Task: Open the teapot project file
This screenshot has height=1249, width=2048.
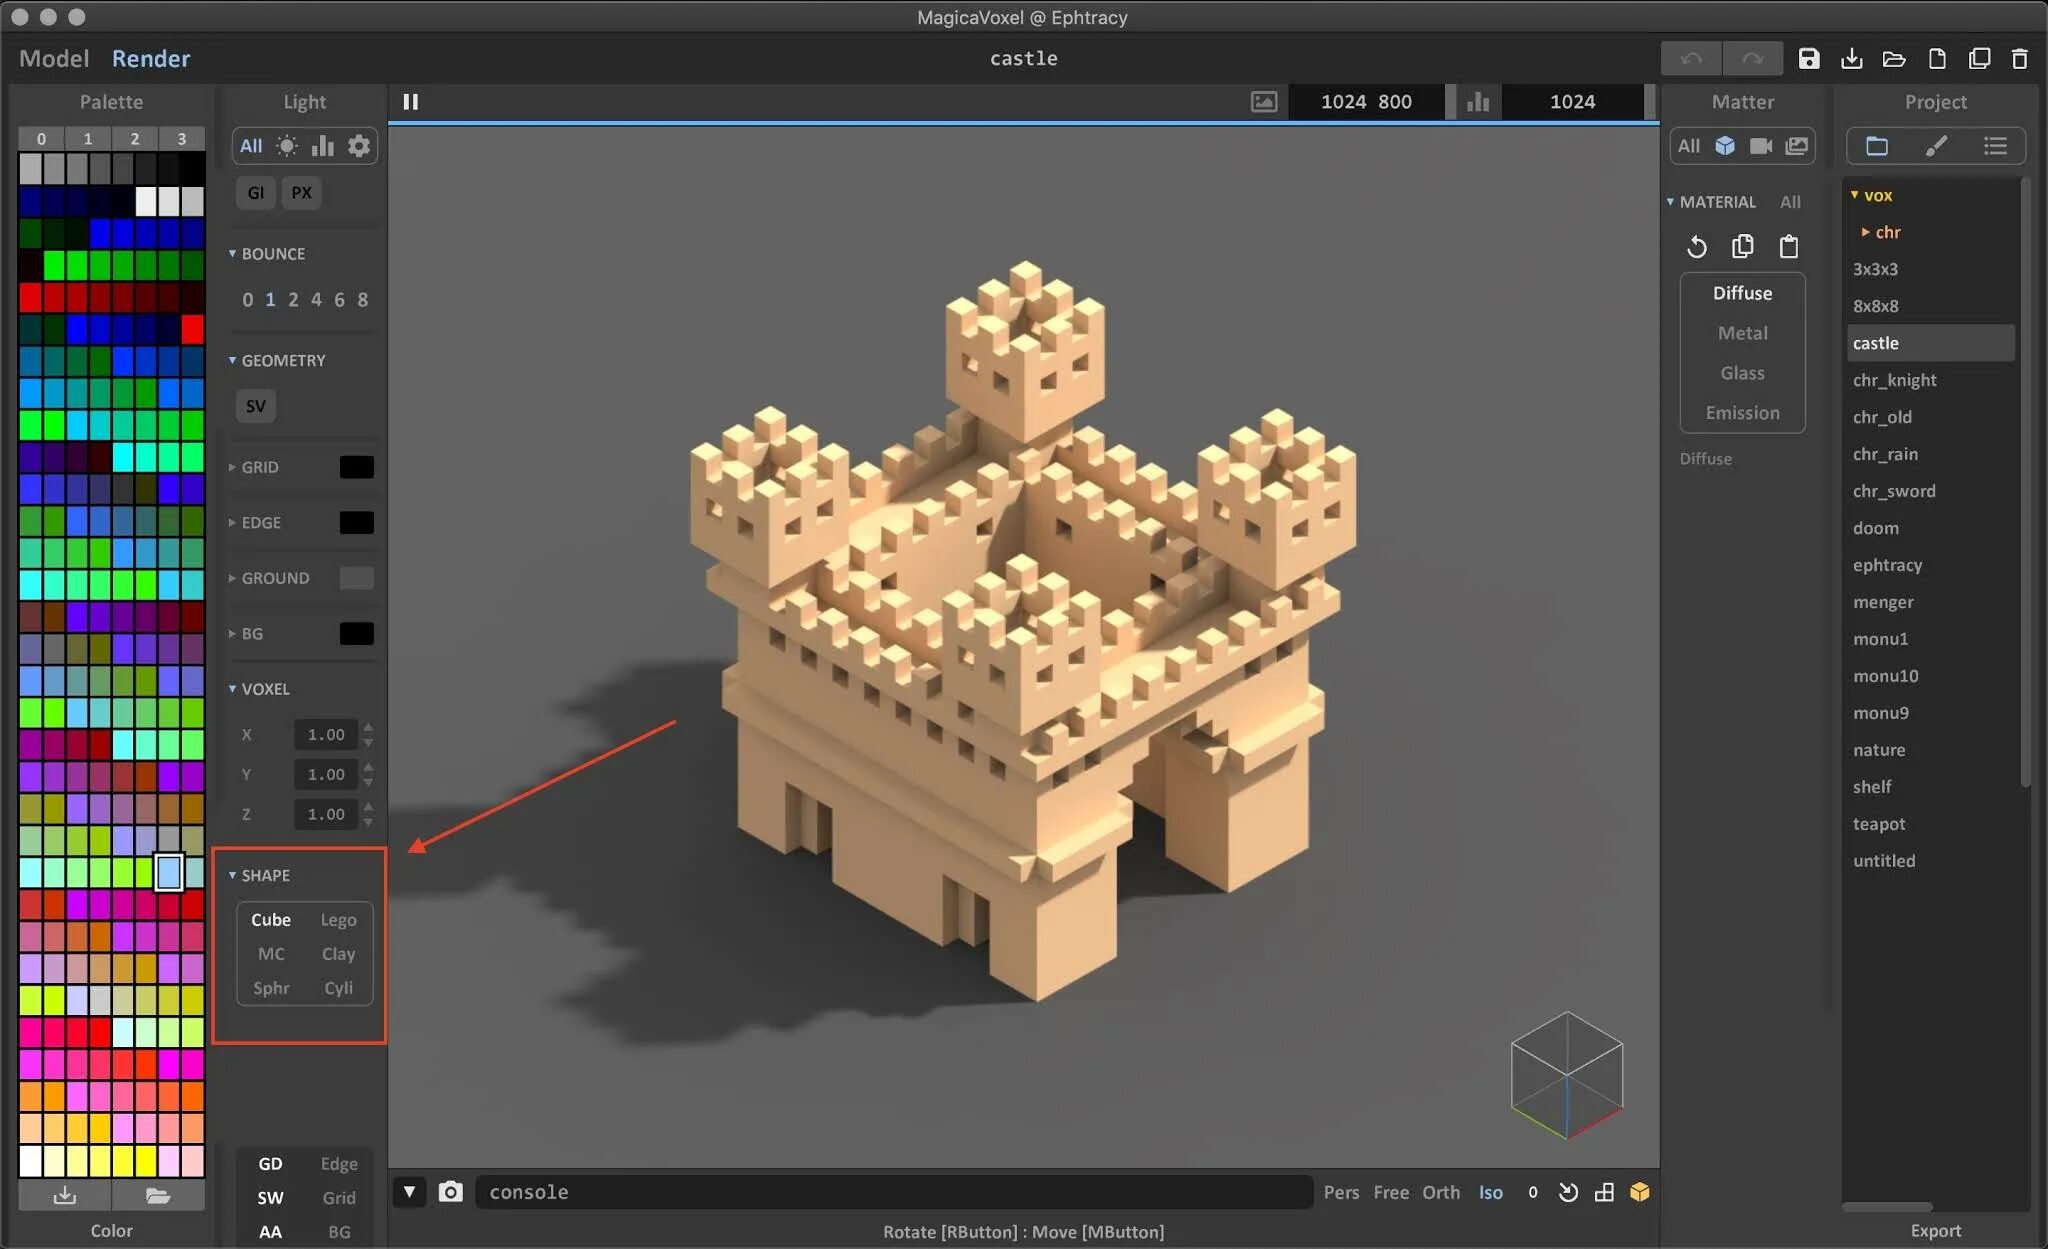Action: [1878, 824]
